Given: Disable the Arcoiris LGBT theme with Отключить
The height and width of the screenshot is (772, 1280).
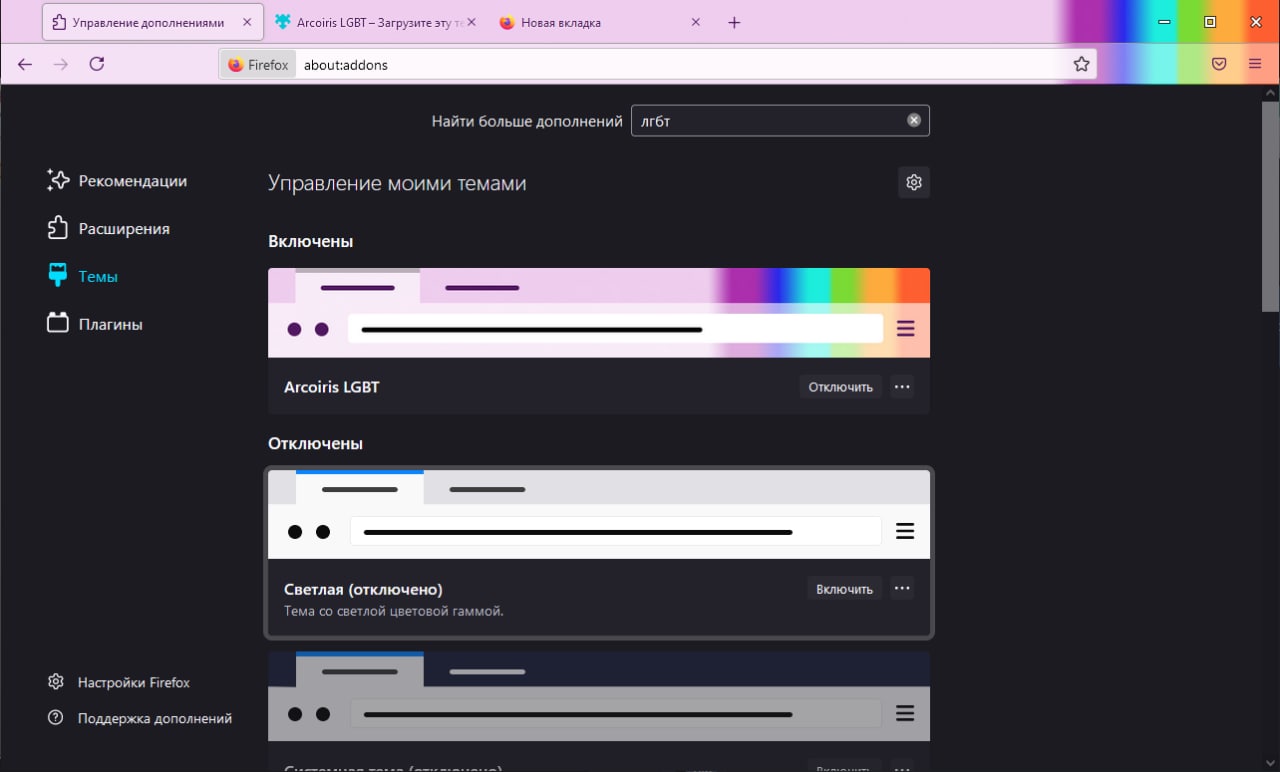Looking at the screenshot, I should (841, 387).
